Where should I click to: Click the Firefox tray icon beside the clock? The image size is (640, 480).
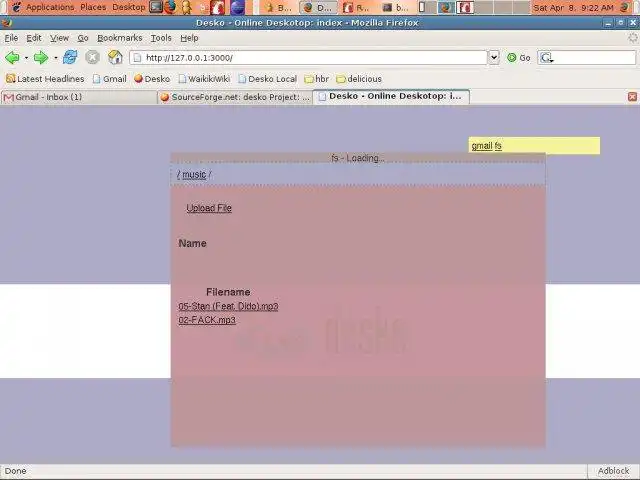point(625,7)
